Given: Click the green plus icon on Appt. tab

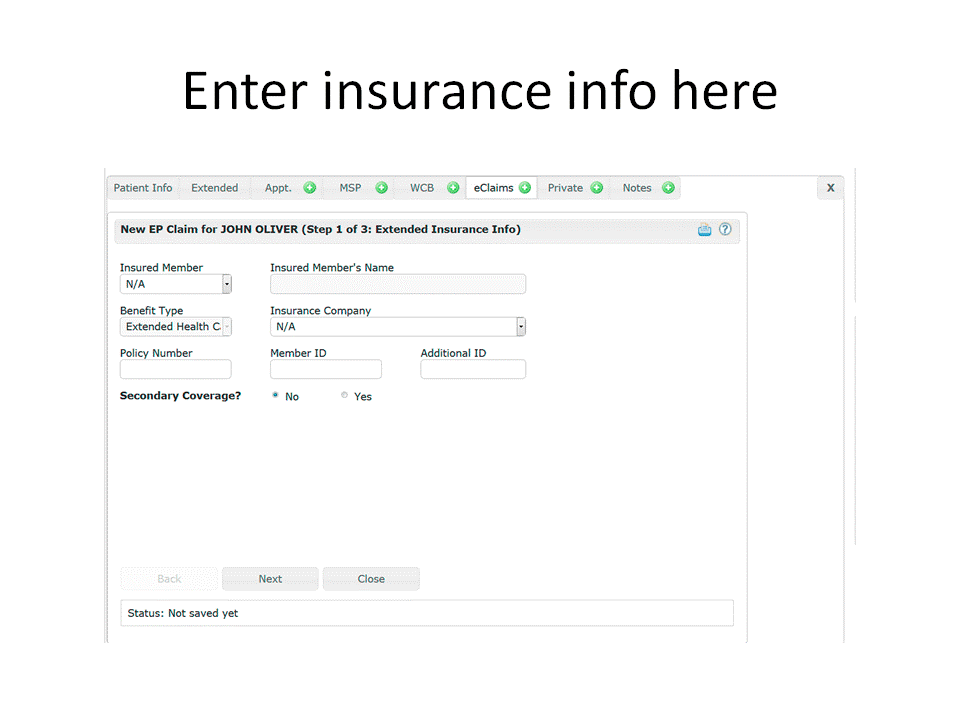Looking at the screenshot, I should (x=309, y=187).
